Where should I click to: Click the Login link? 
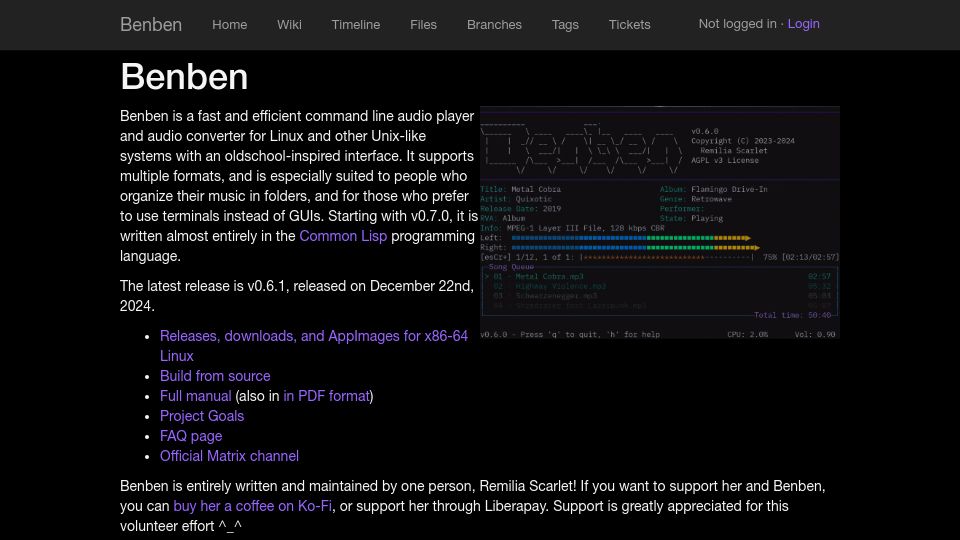(803, 24)
